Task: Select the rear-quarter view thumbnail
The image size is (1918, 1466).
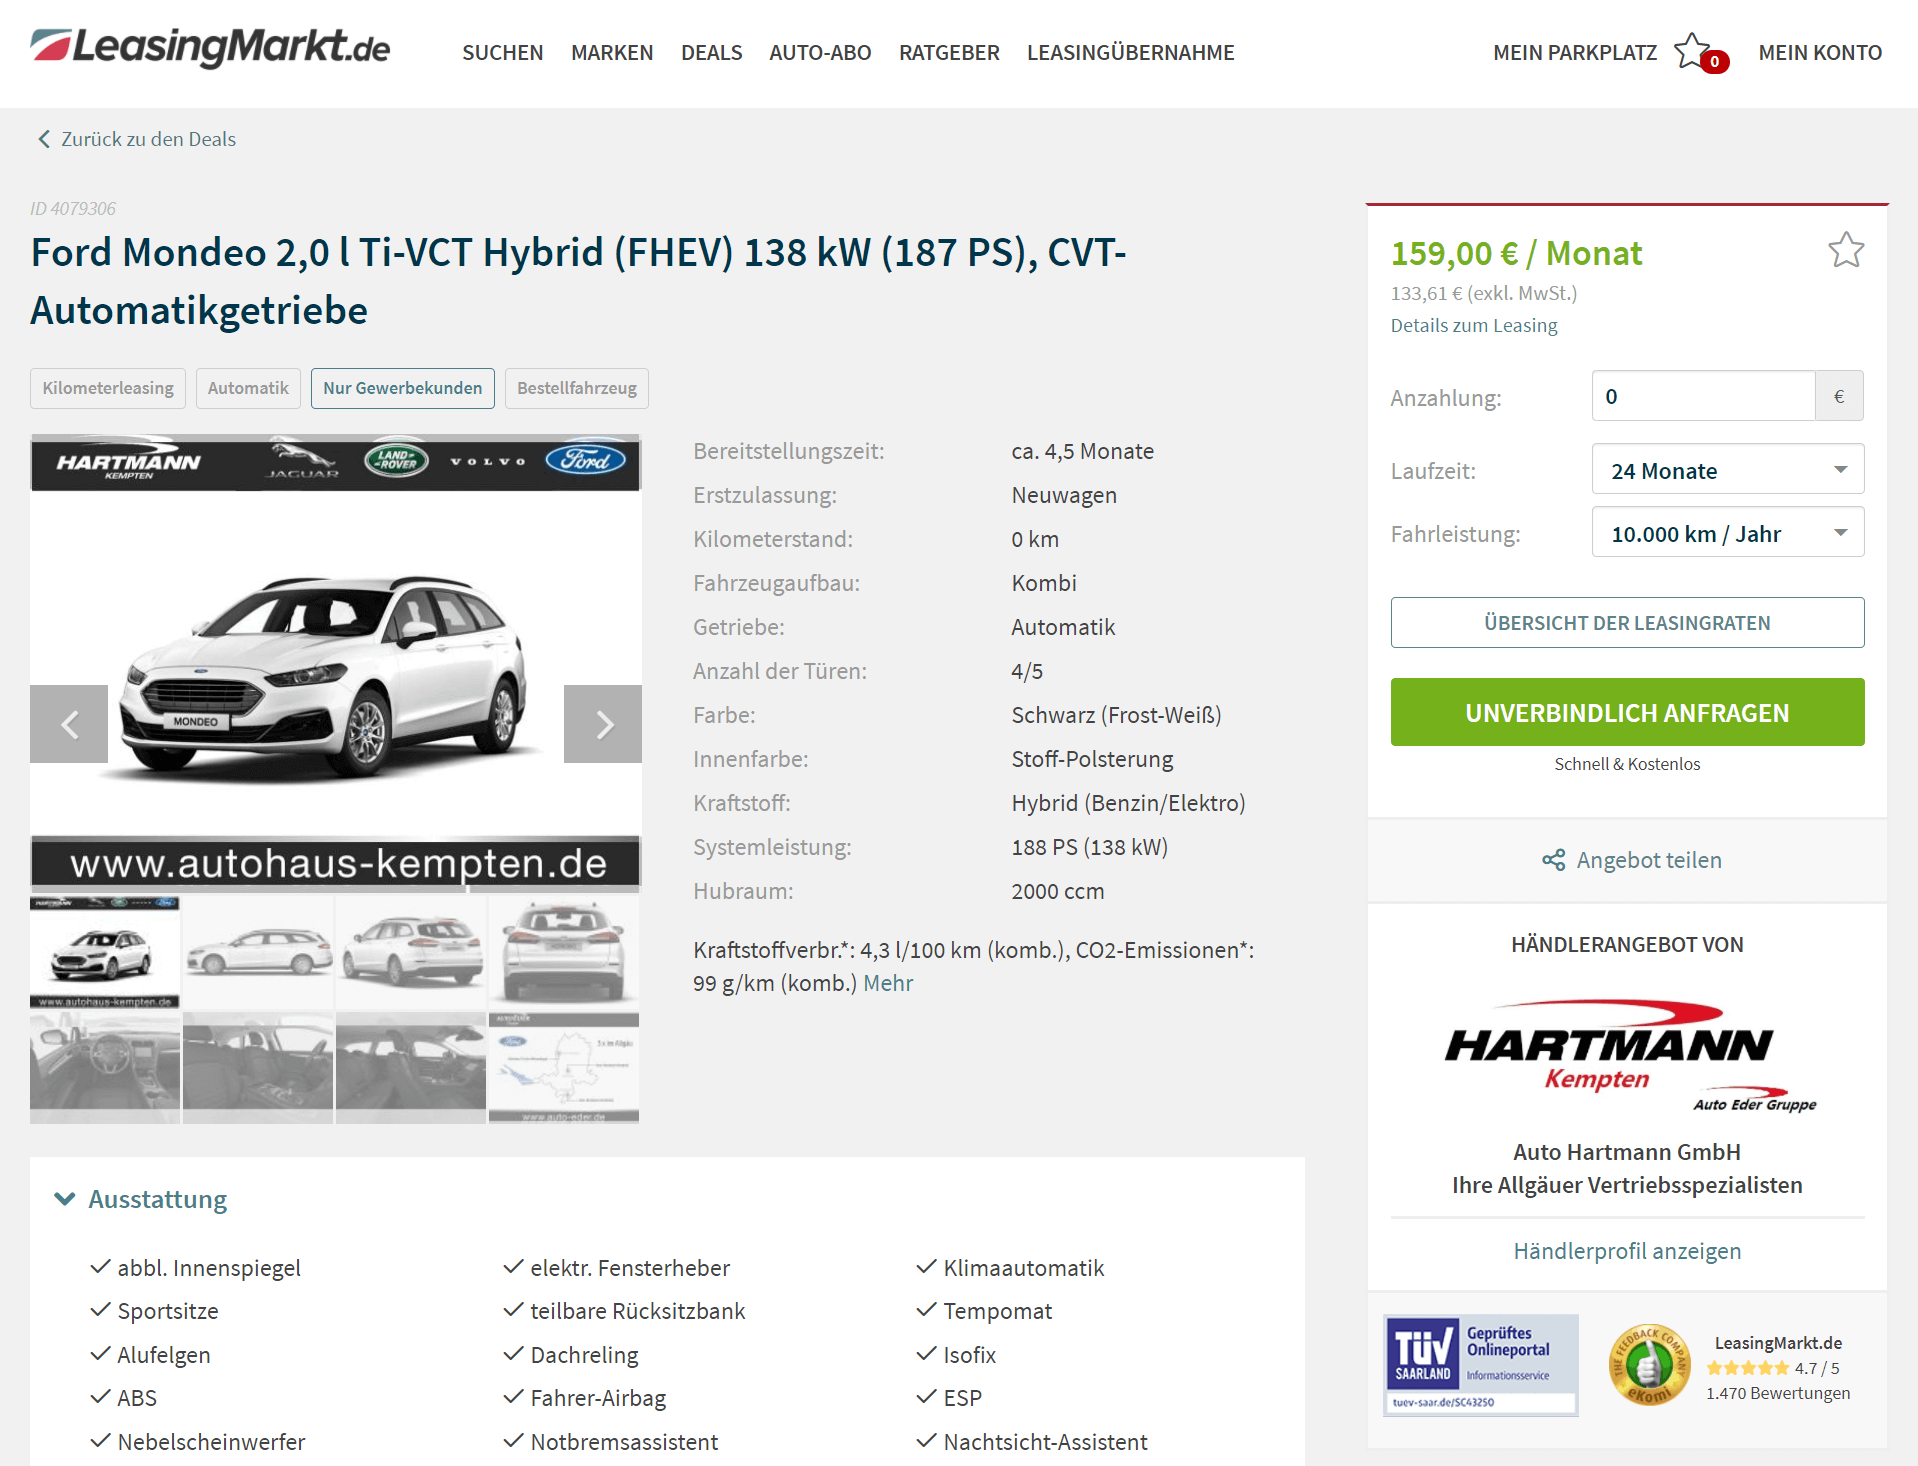Action: (x=411, y=952)
